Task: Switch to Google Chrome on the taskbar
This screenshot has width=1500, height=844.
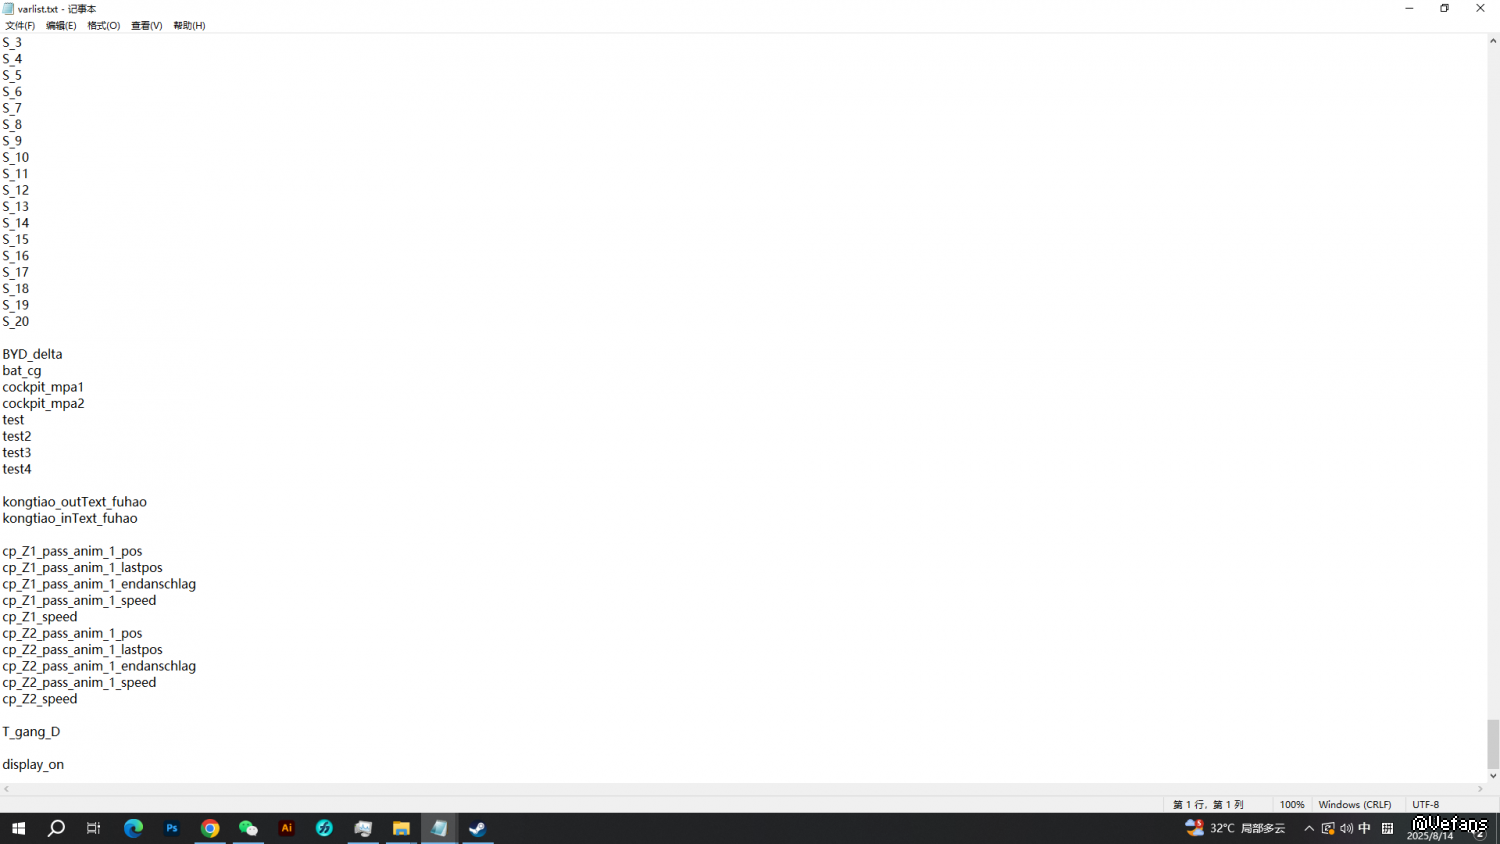Action: pyautogui.click(x=210, y=828)
